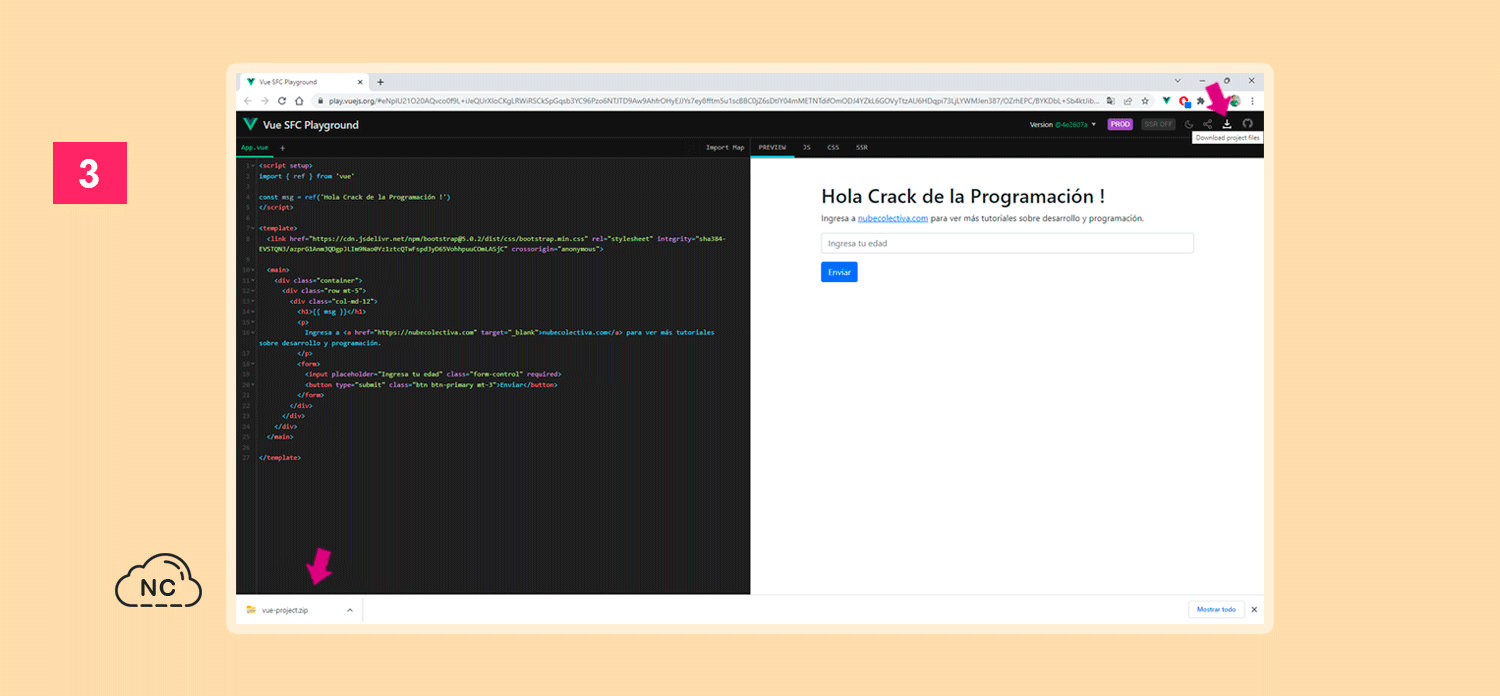Screen dimensions: 1500x696
Task: Click the address bar URL
Action: pyautogui.click(x=714, y=101)
